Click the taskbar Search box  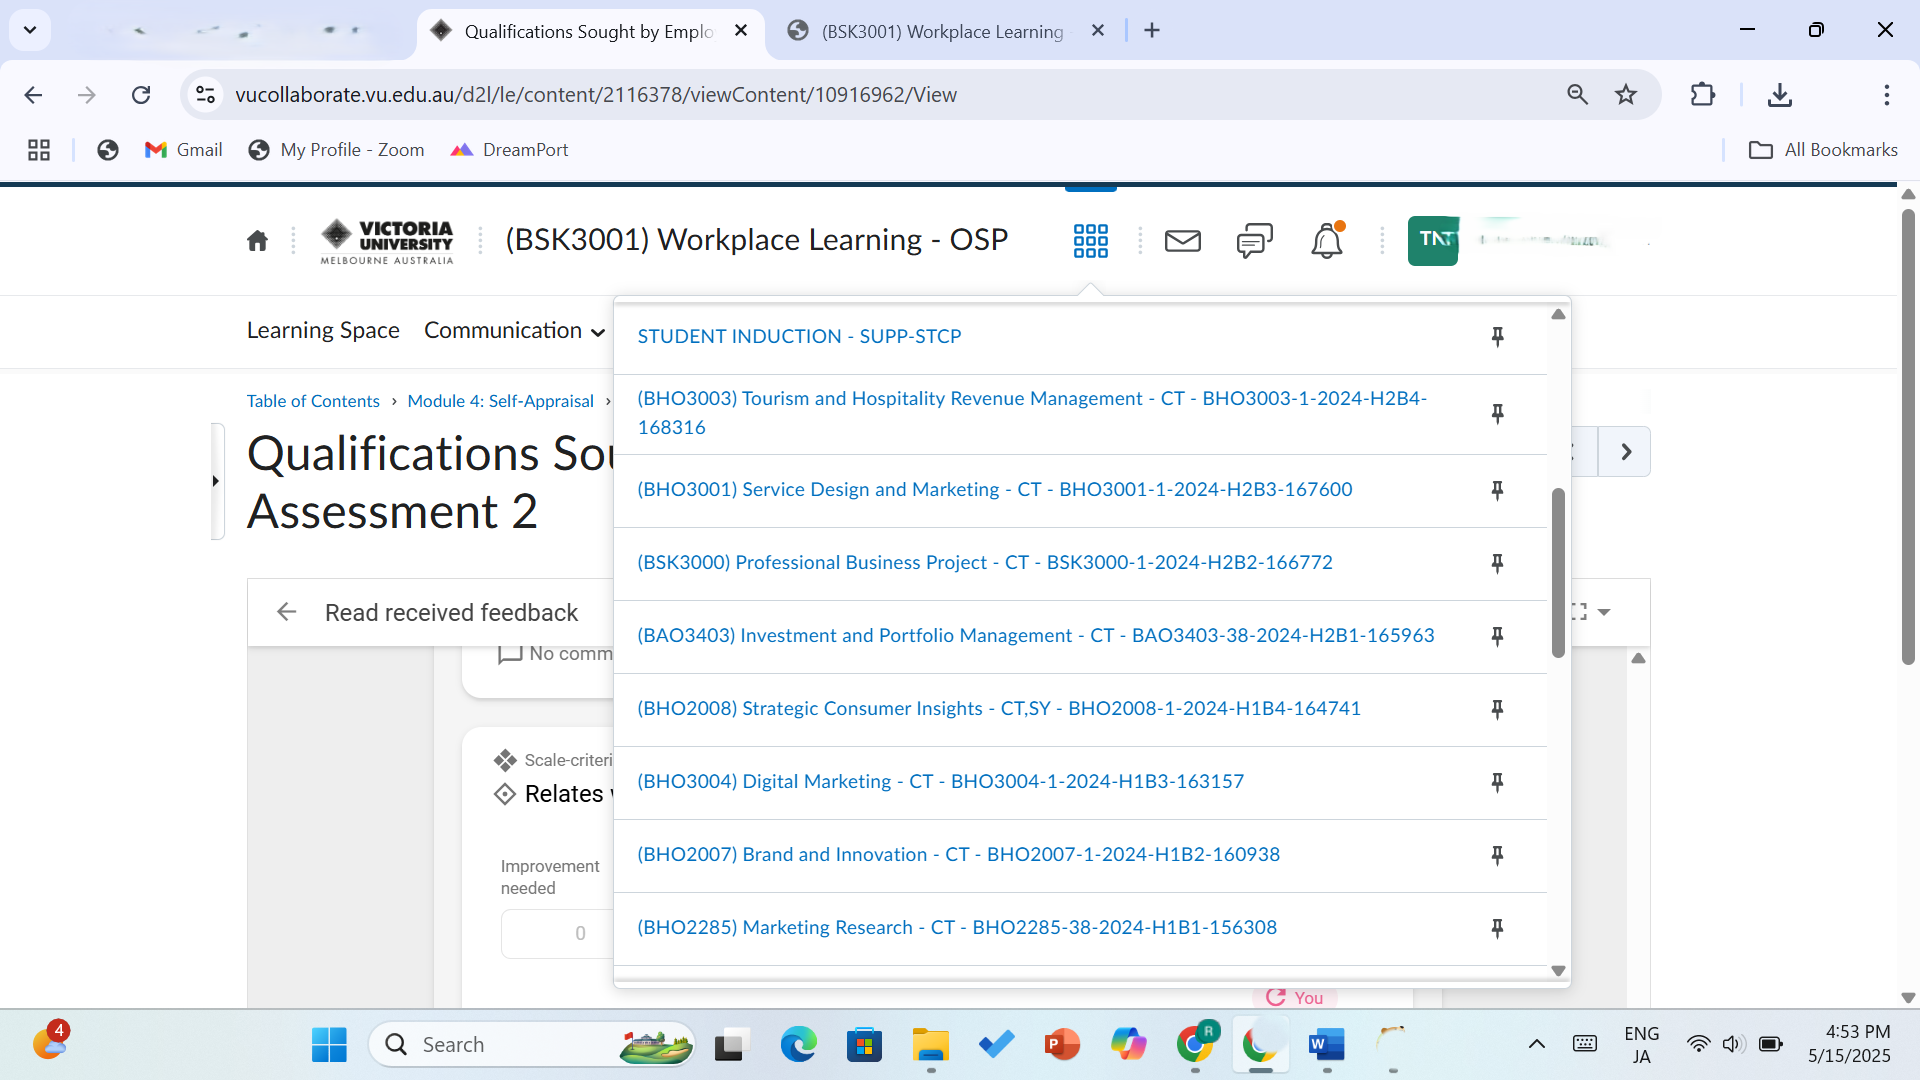[532, 1045]
